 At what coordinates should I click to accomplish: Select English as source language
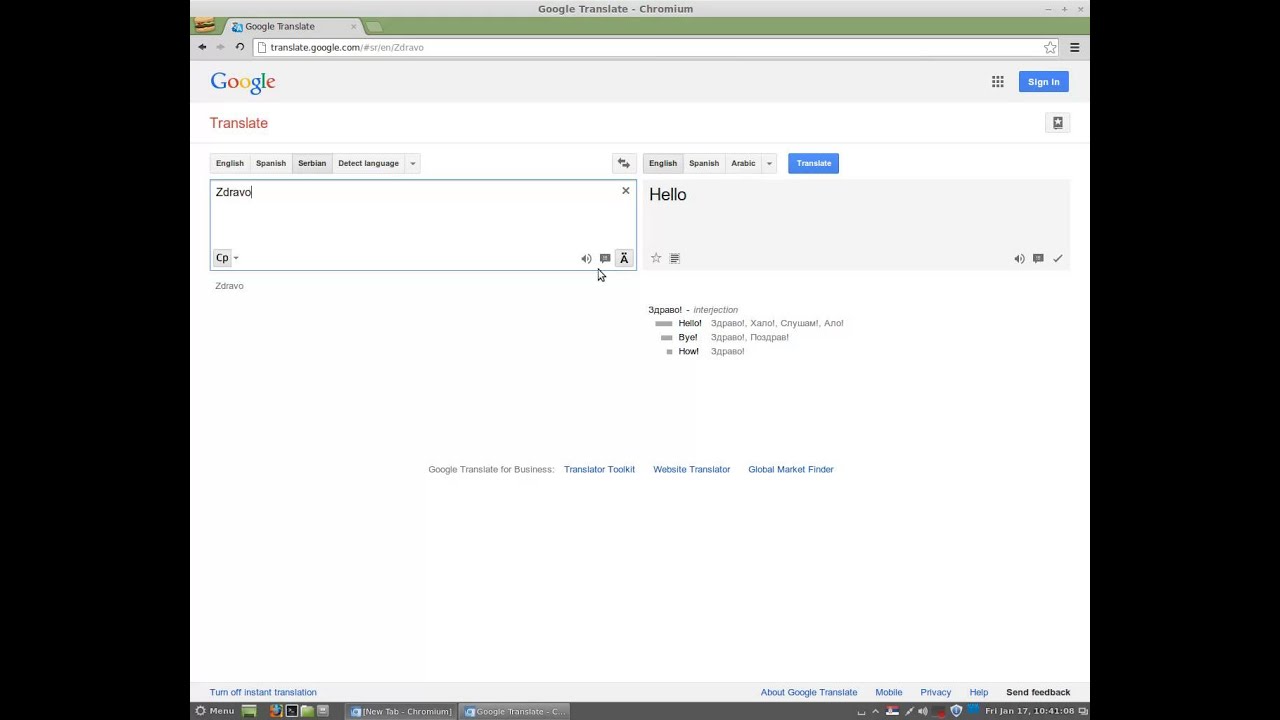coord(230,163)
